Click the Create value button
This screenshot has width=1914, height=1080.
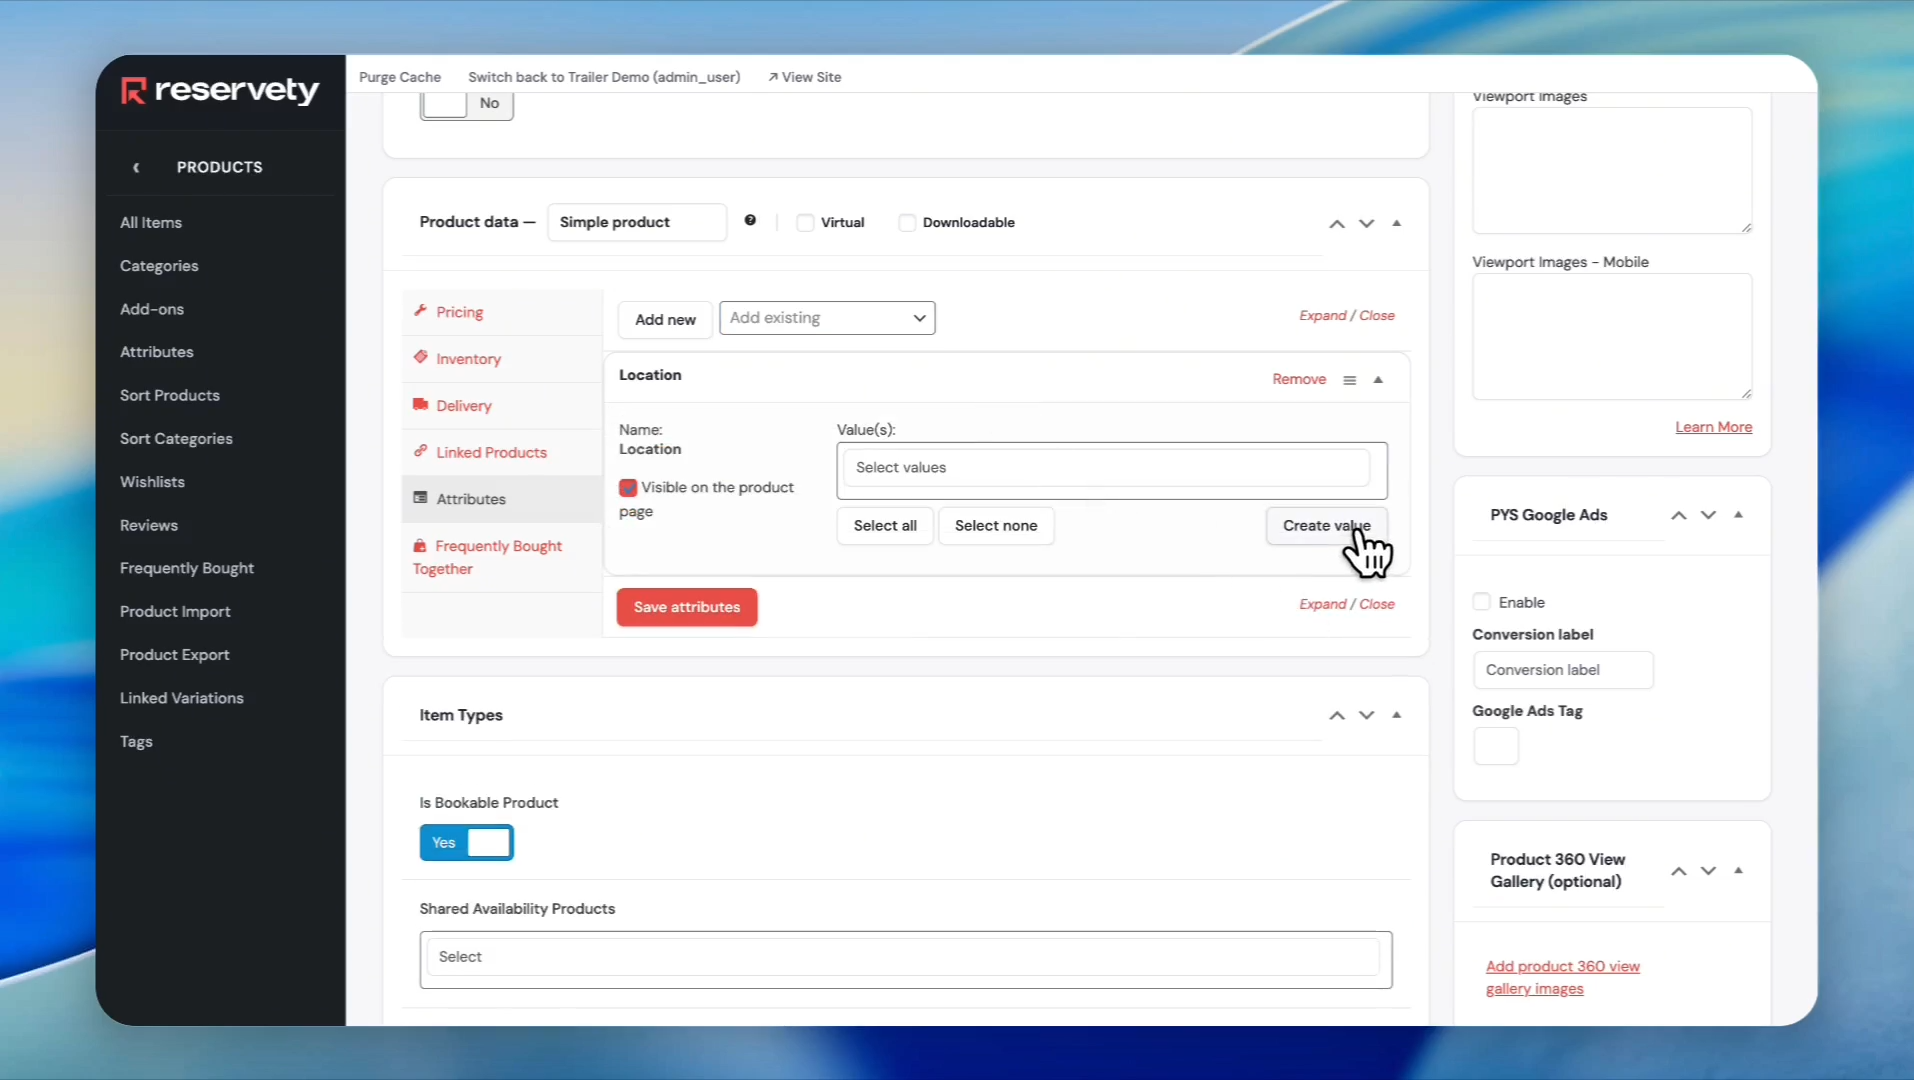1326,526
